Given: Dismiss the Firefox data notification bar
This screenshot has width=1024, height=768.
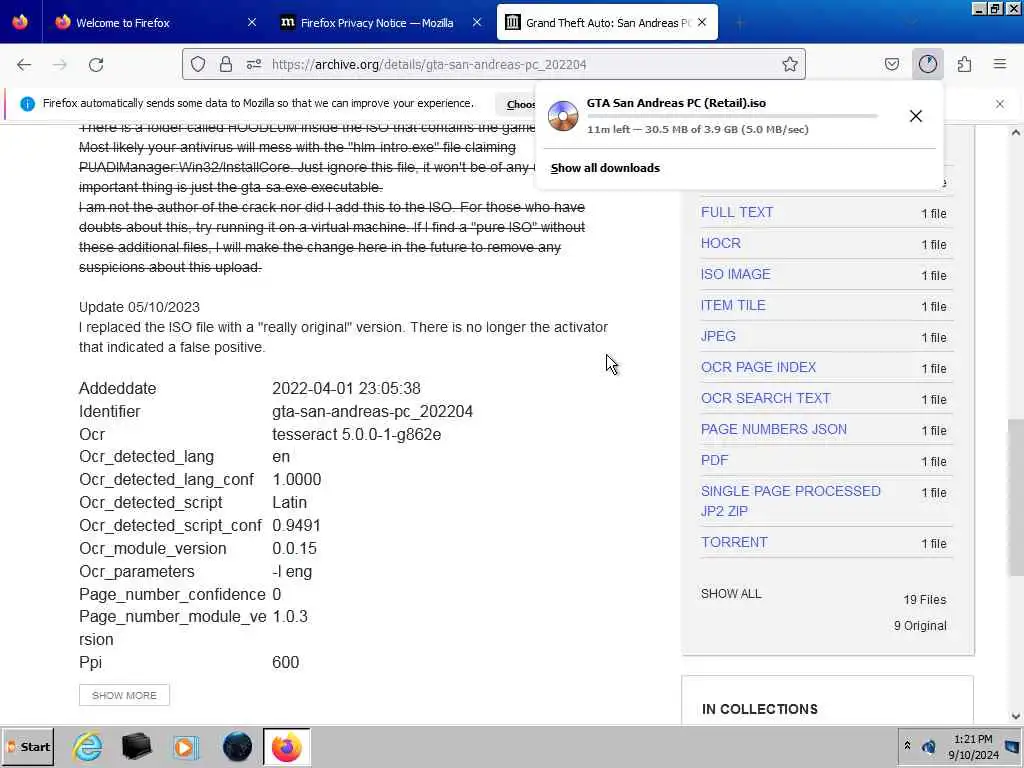Looking at the screenshot, I should click(1000, 104).
